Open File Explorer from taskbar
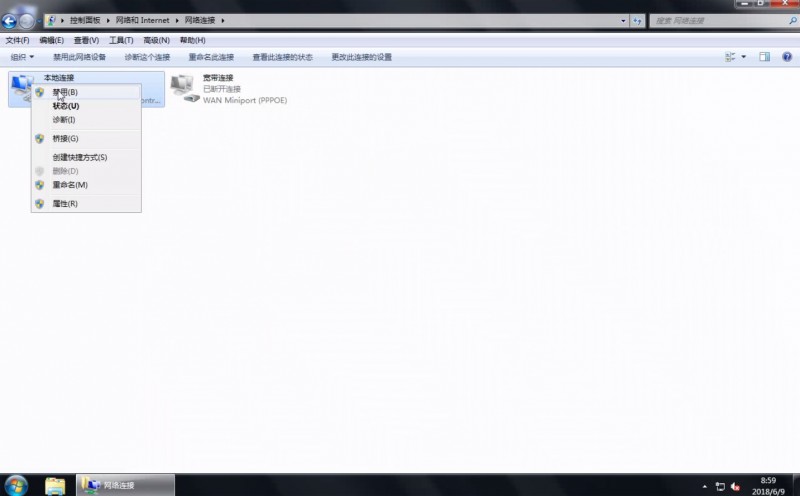 [55, 485]
